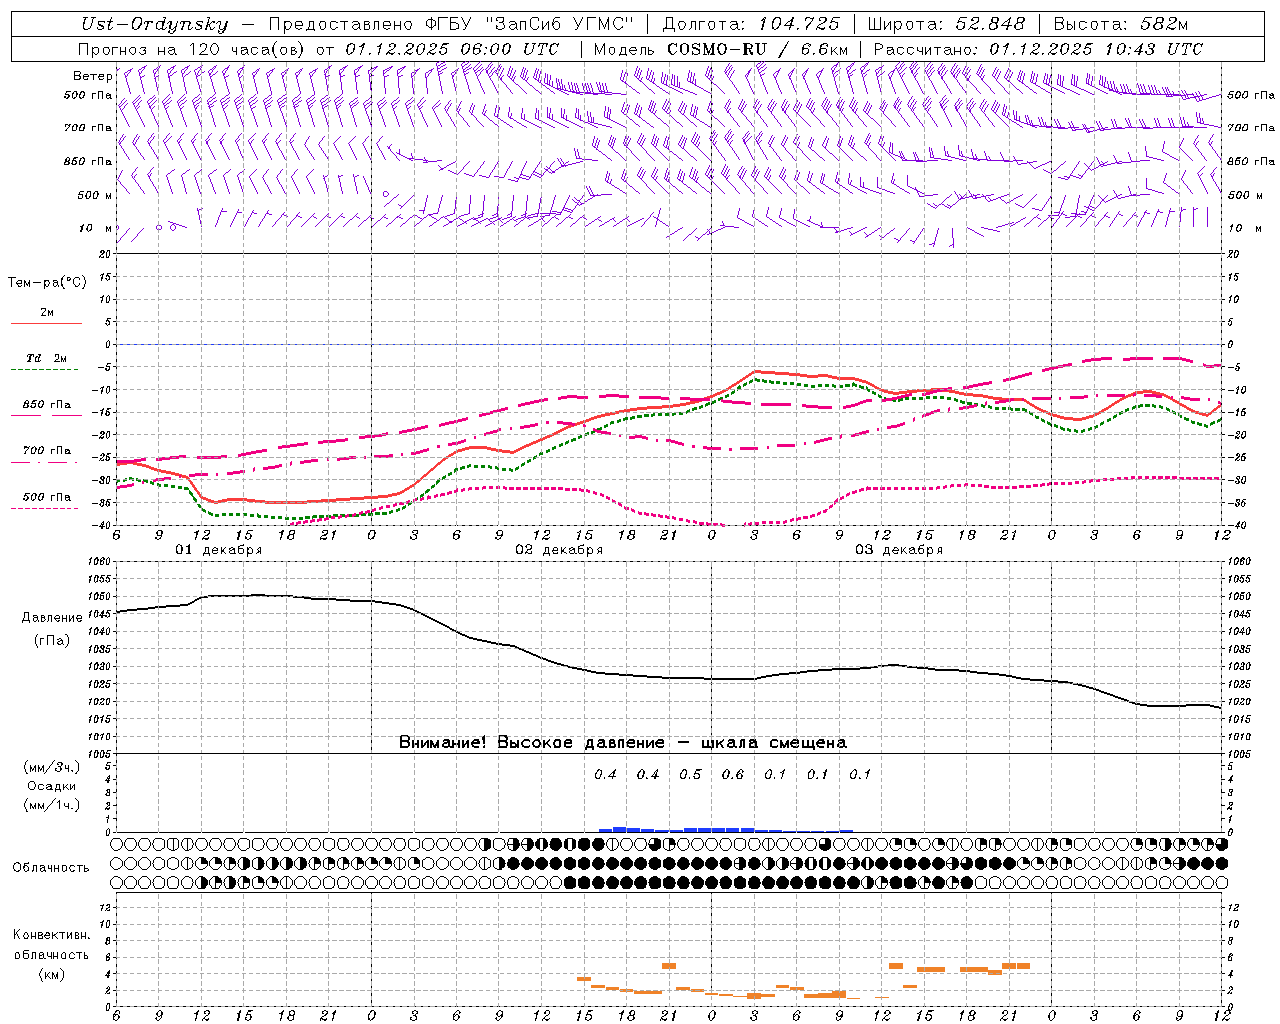Click the "850 гПа" temperature legend entry
Viewport: 1280px width, 1024px height.
(46, 405)
